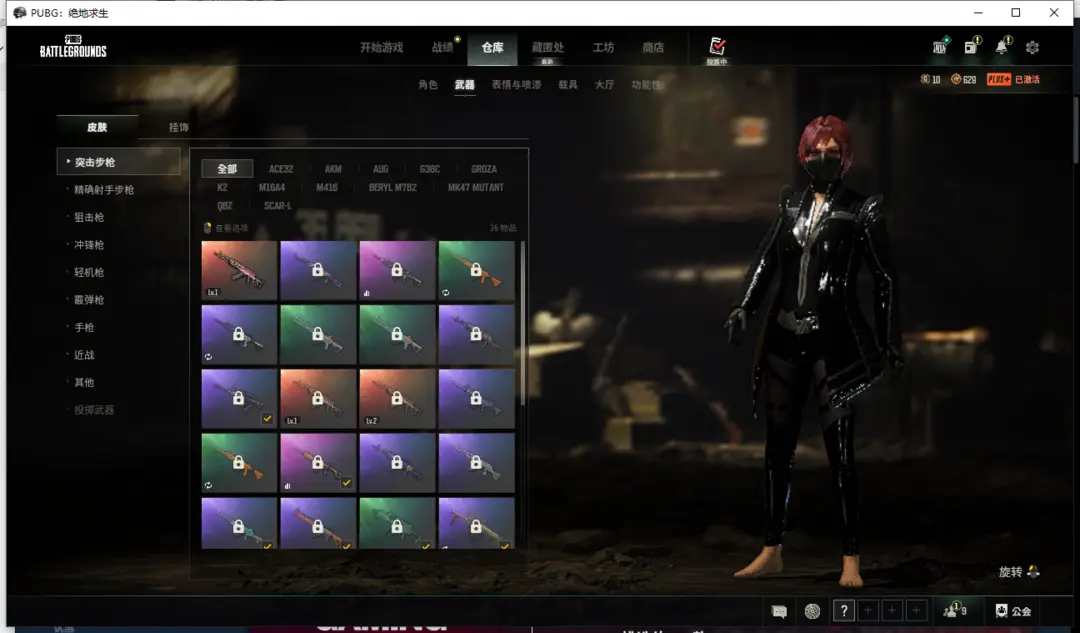The image size is (1080, 633).
Task: Select 精确射手步枪 DMR category
Action: pyautogui.click(x=104, y=189)
